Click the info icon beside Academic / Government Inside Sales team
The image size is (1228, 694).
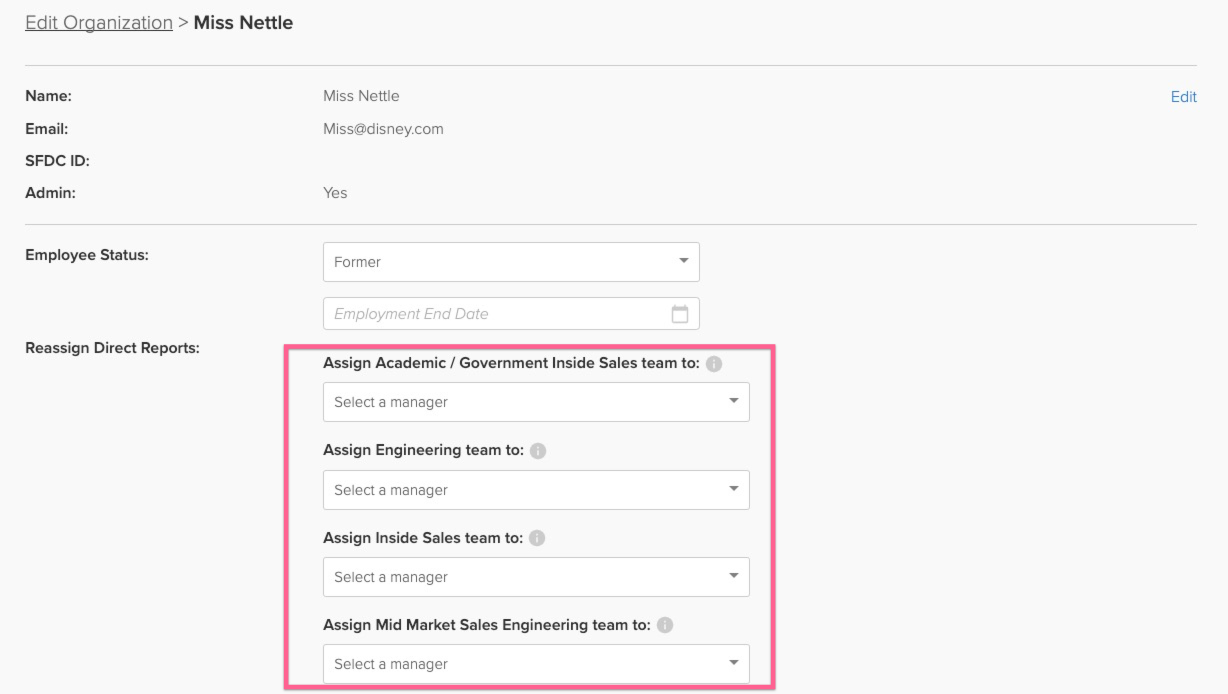[714, 364]
